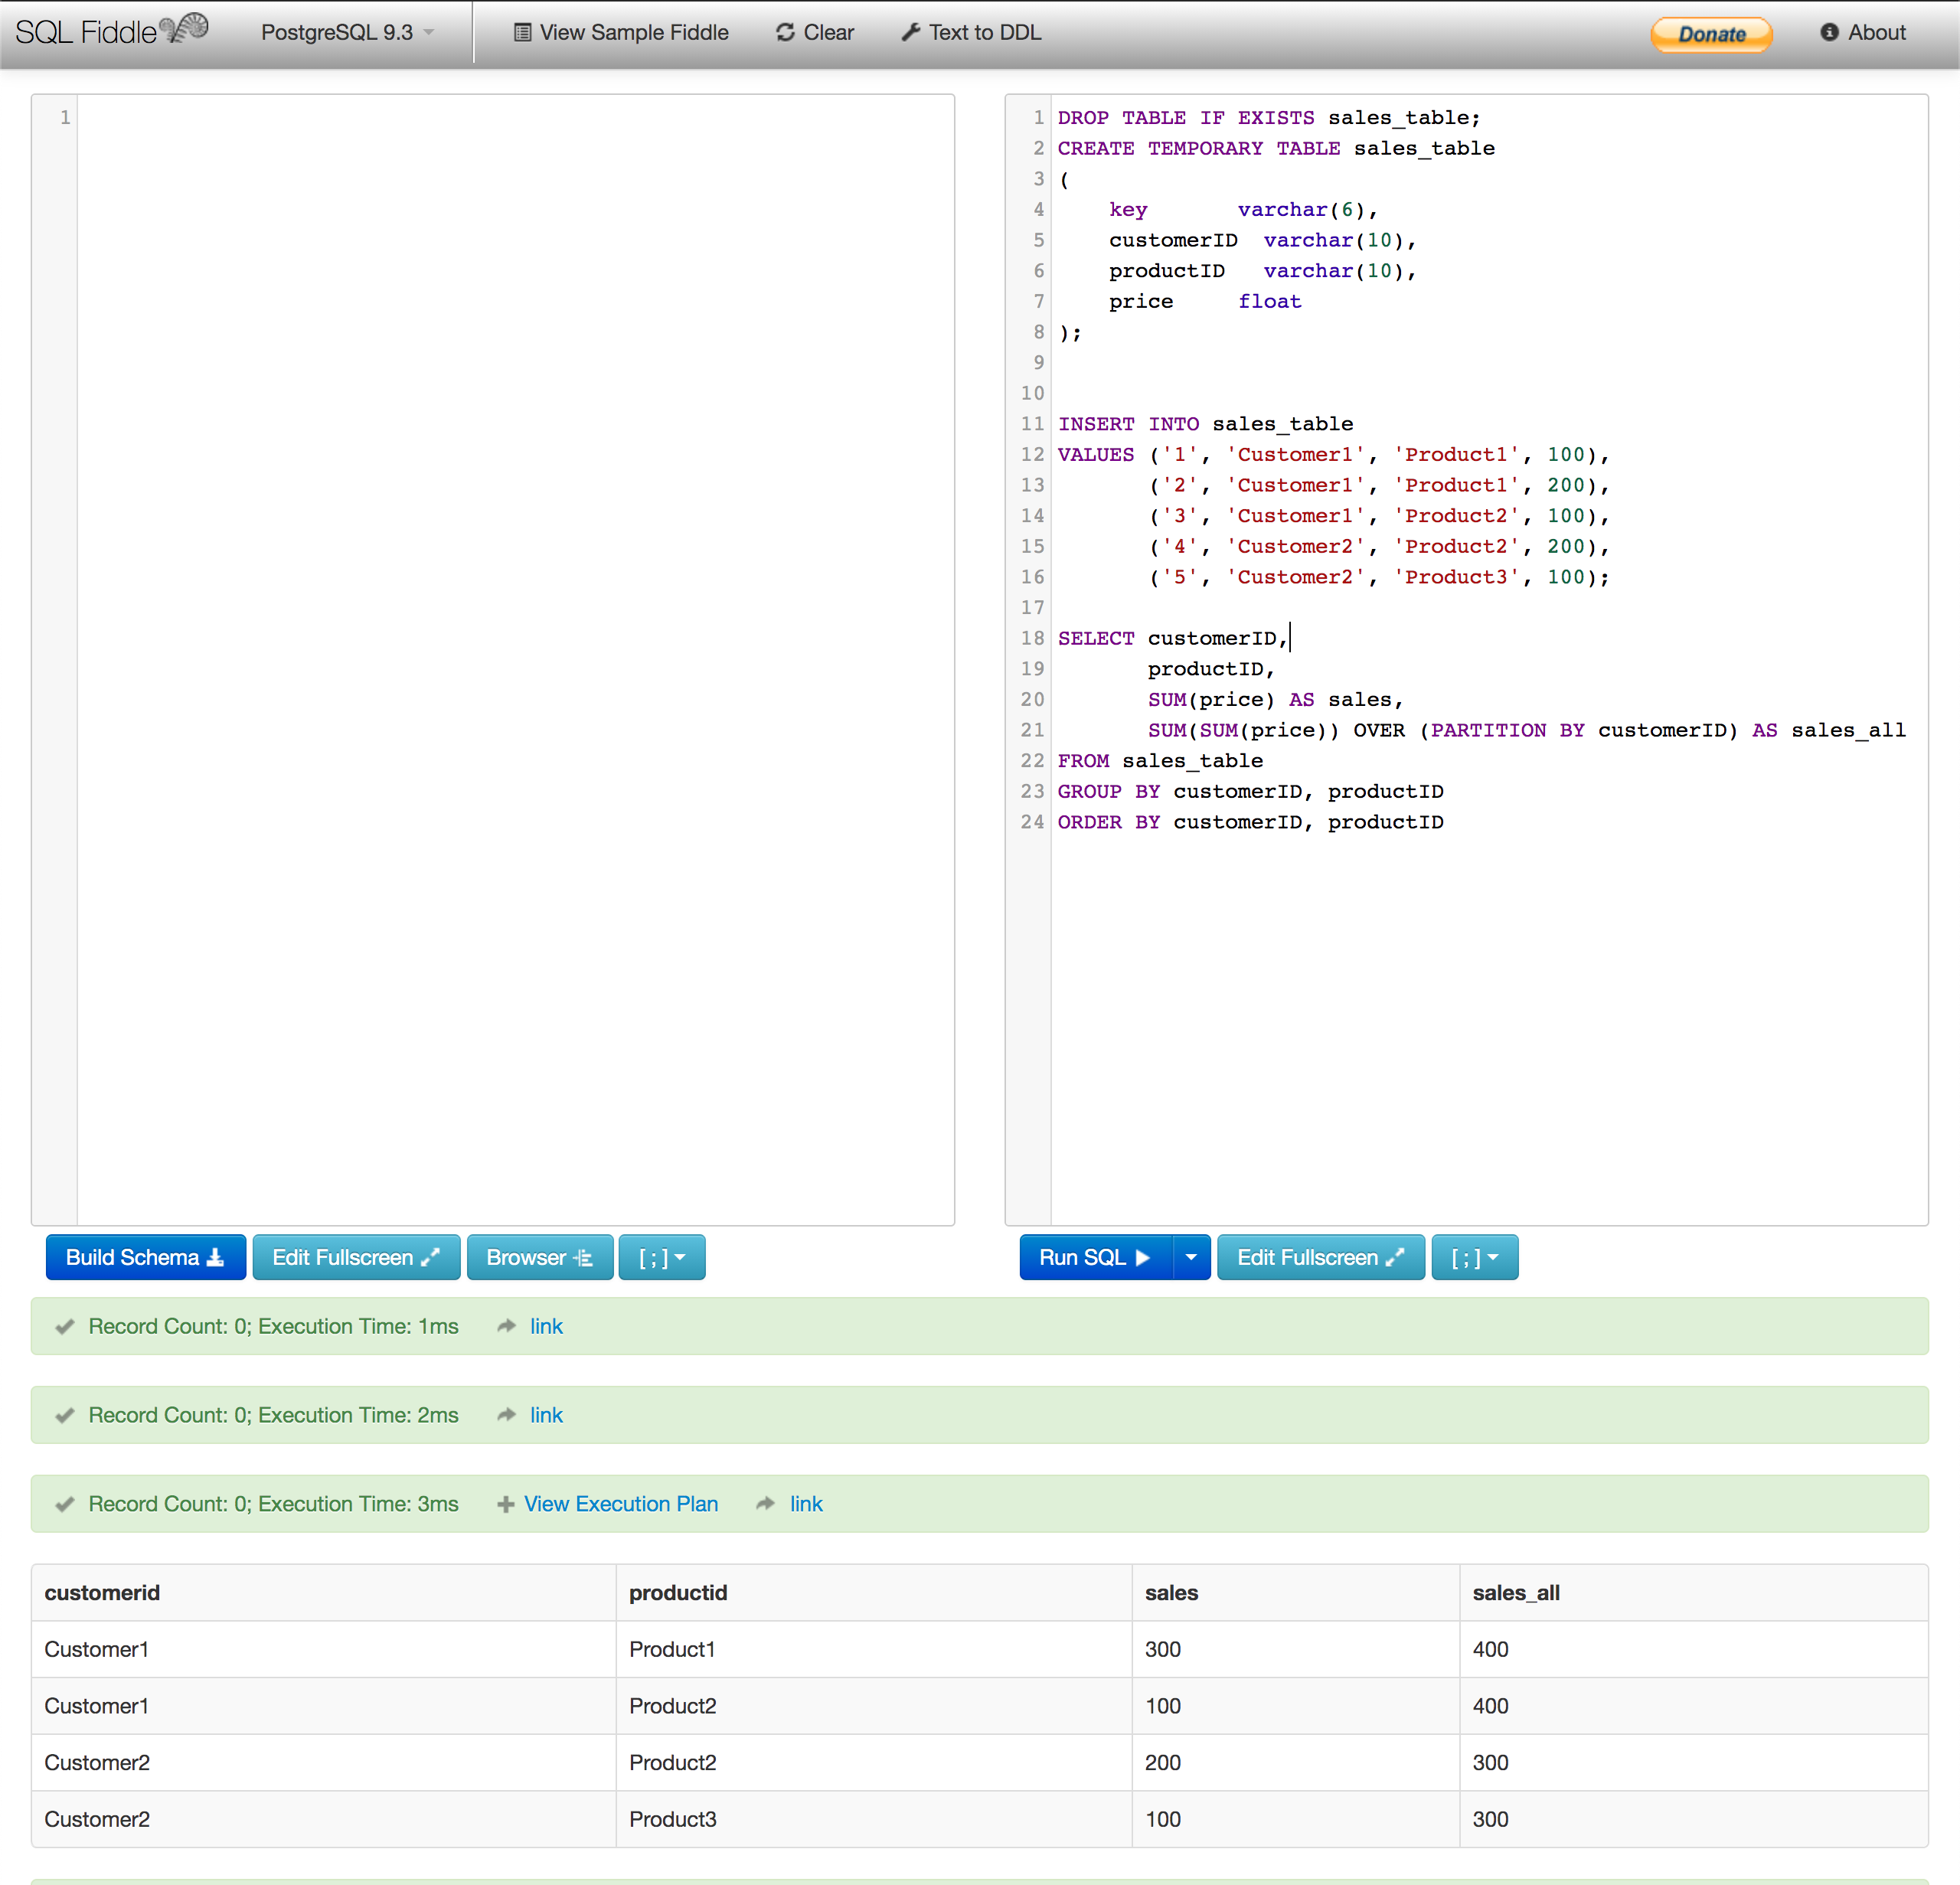The image size is (1960, 1885).
Task: Expand the Run SQL options arrow
Action: click(1191, 1257)
